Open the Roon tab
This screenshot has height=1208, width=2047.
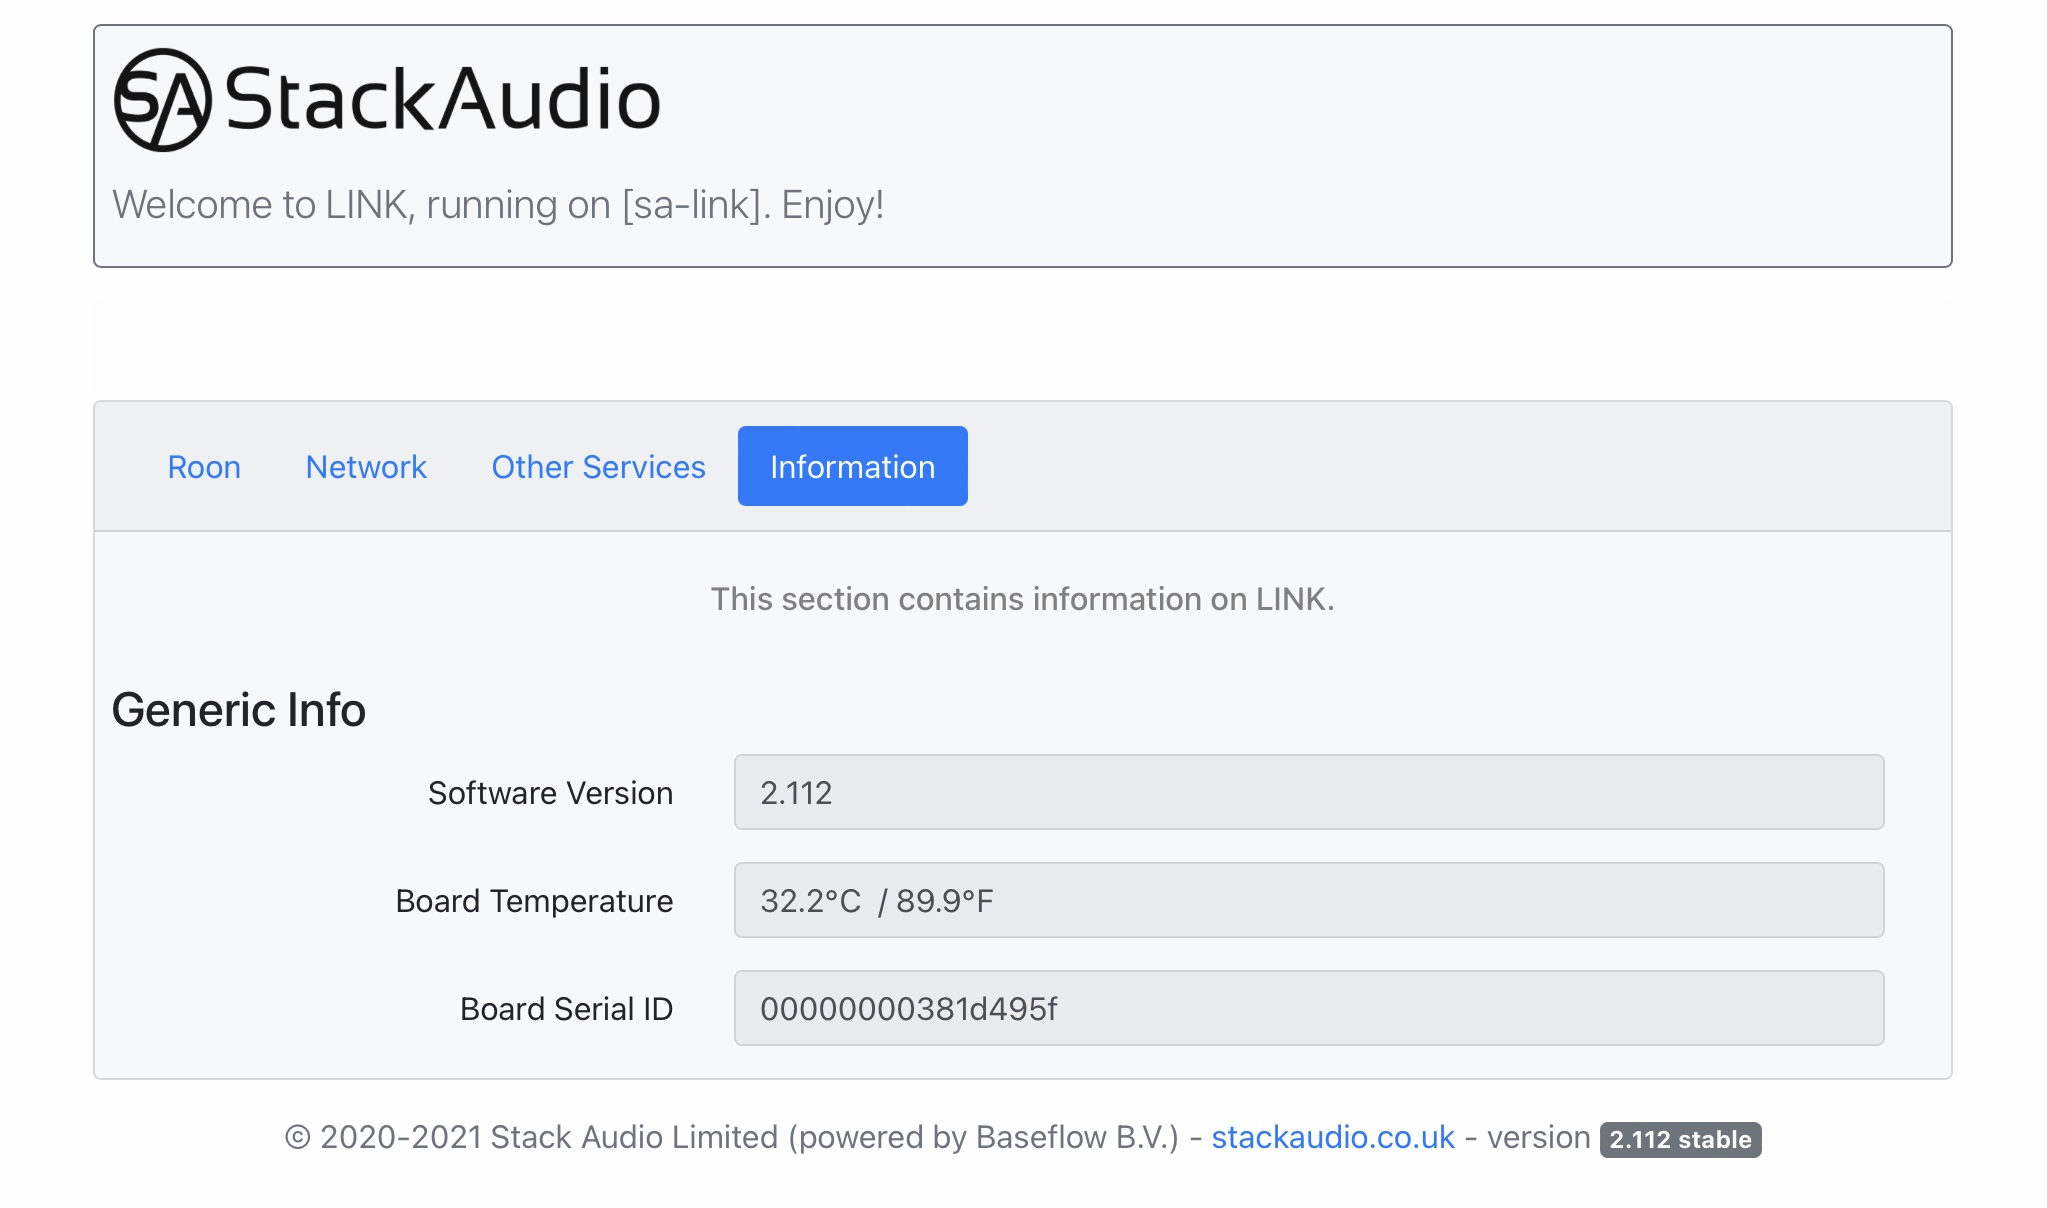coord(204,467)
